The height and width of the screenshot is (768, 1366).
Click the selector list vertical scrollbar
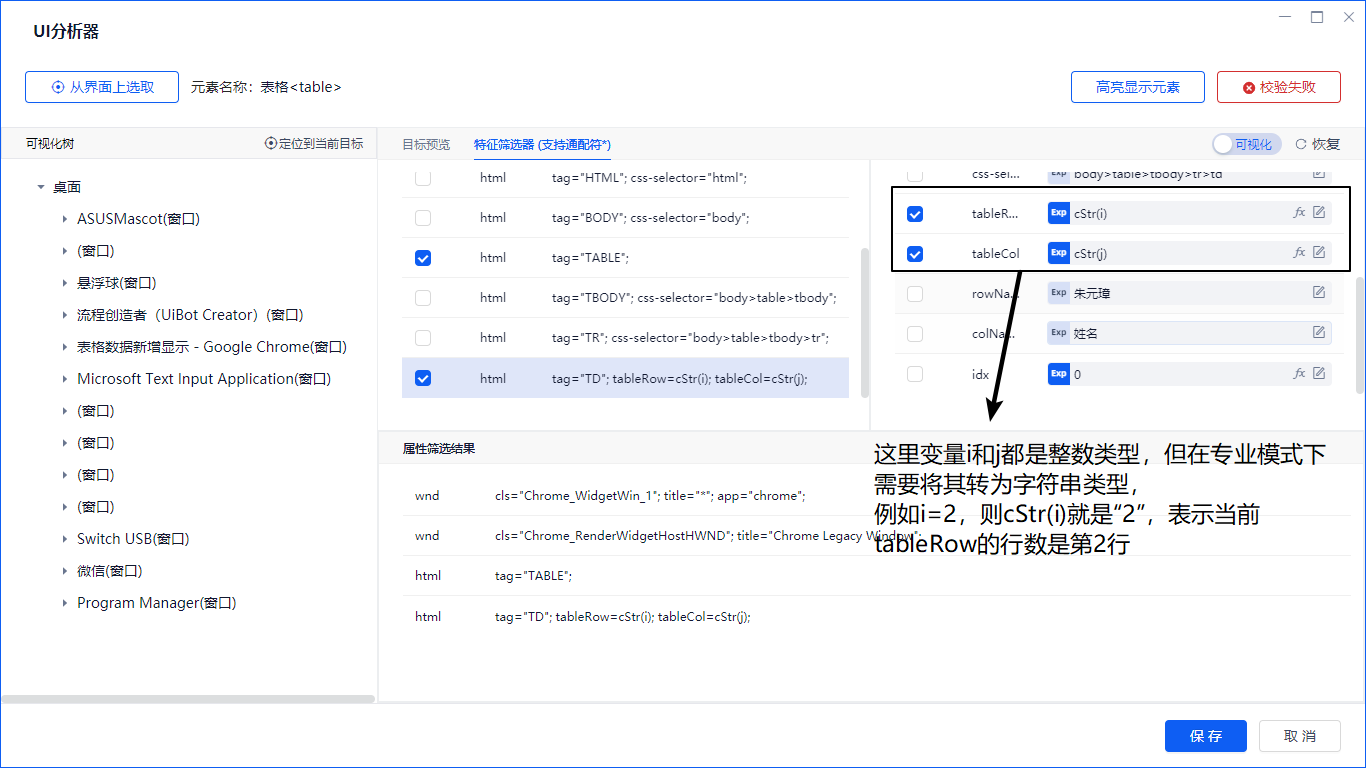[865, 322]
